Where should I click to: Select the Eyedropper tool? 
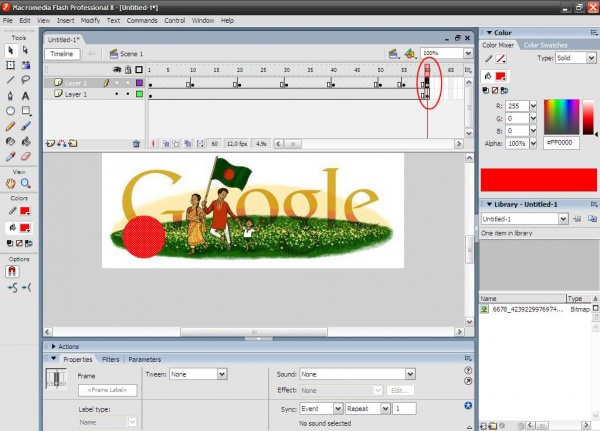pyautogui.click(x=10, y=157)
